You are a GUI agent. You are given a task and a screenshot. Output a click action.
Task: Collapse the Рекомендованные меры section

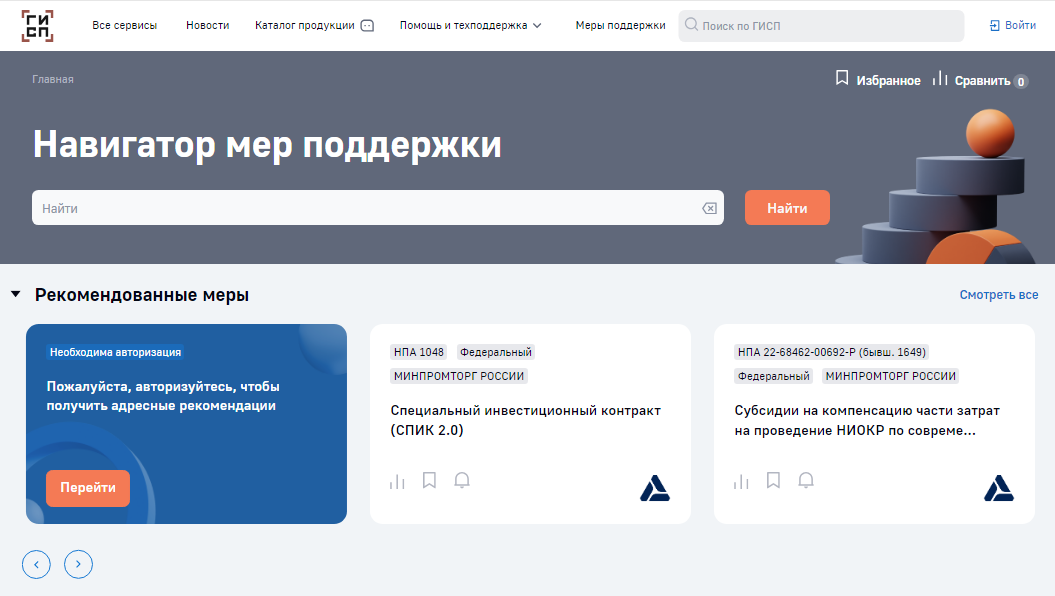[14, 294]
